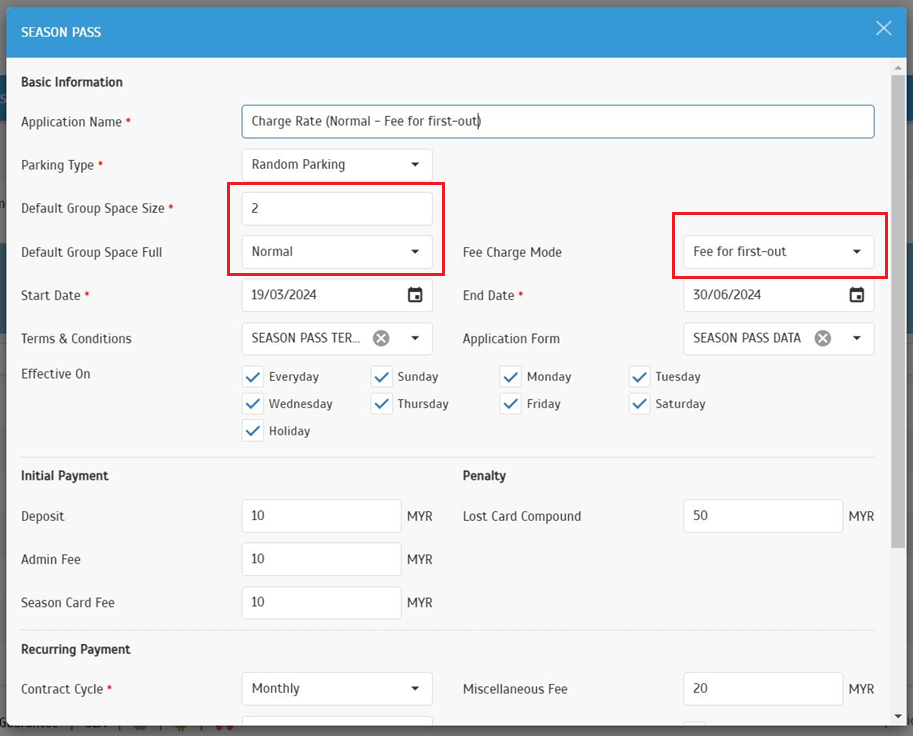Open the Start Date calendar picker icon

[415, 295]
